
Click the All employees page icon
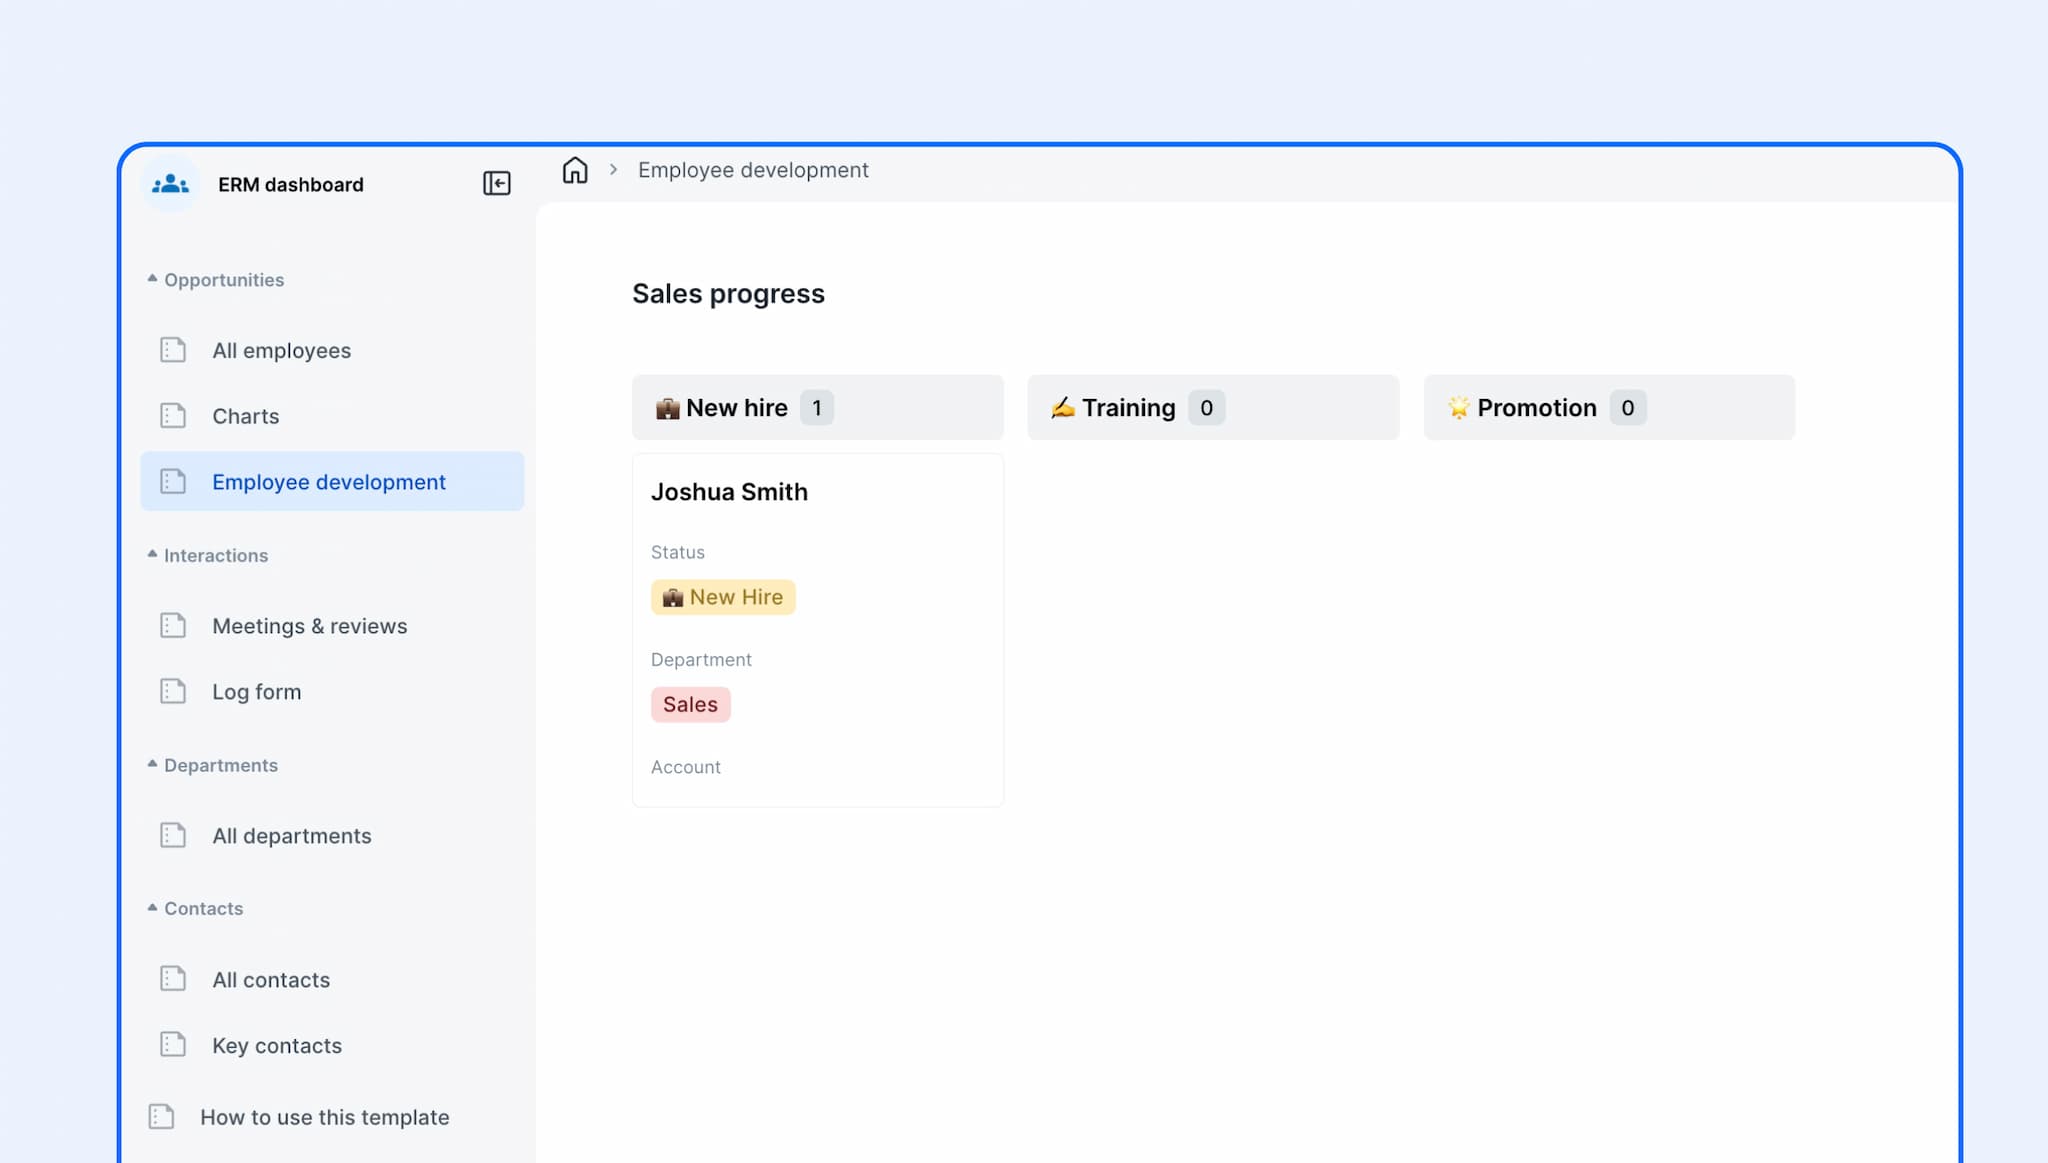coord(173,349)
